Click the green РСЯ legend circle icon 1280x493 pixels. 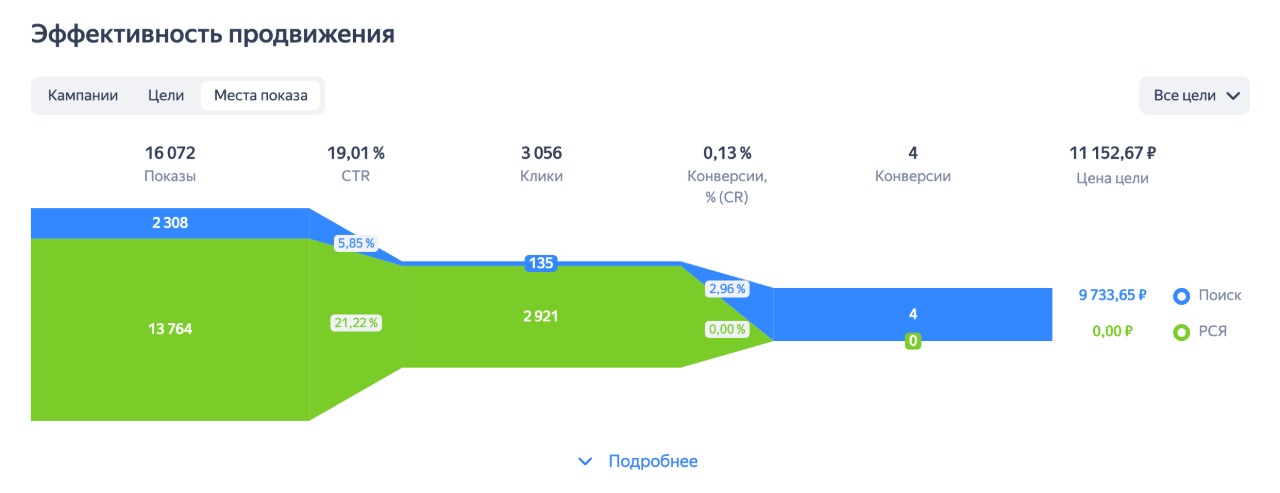click(x=1181, y=332)
